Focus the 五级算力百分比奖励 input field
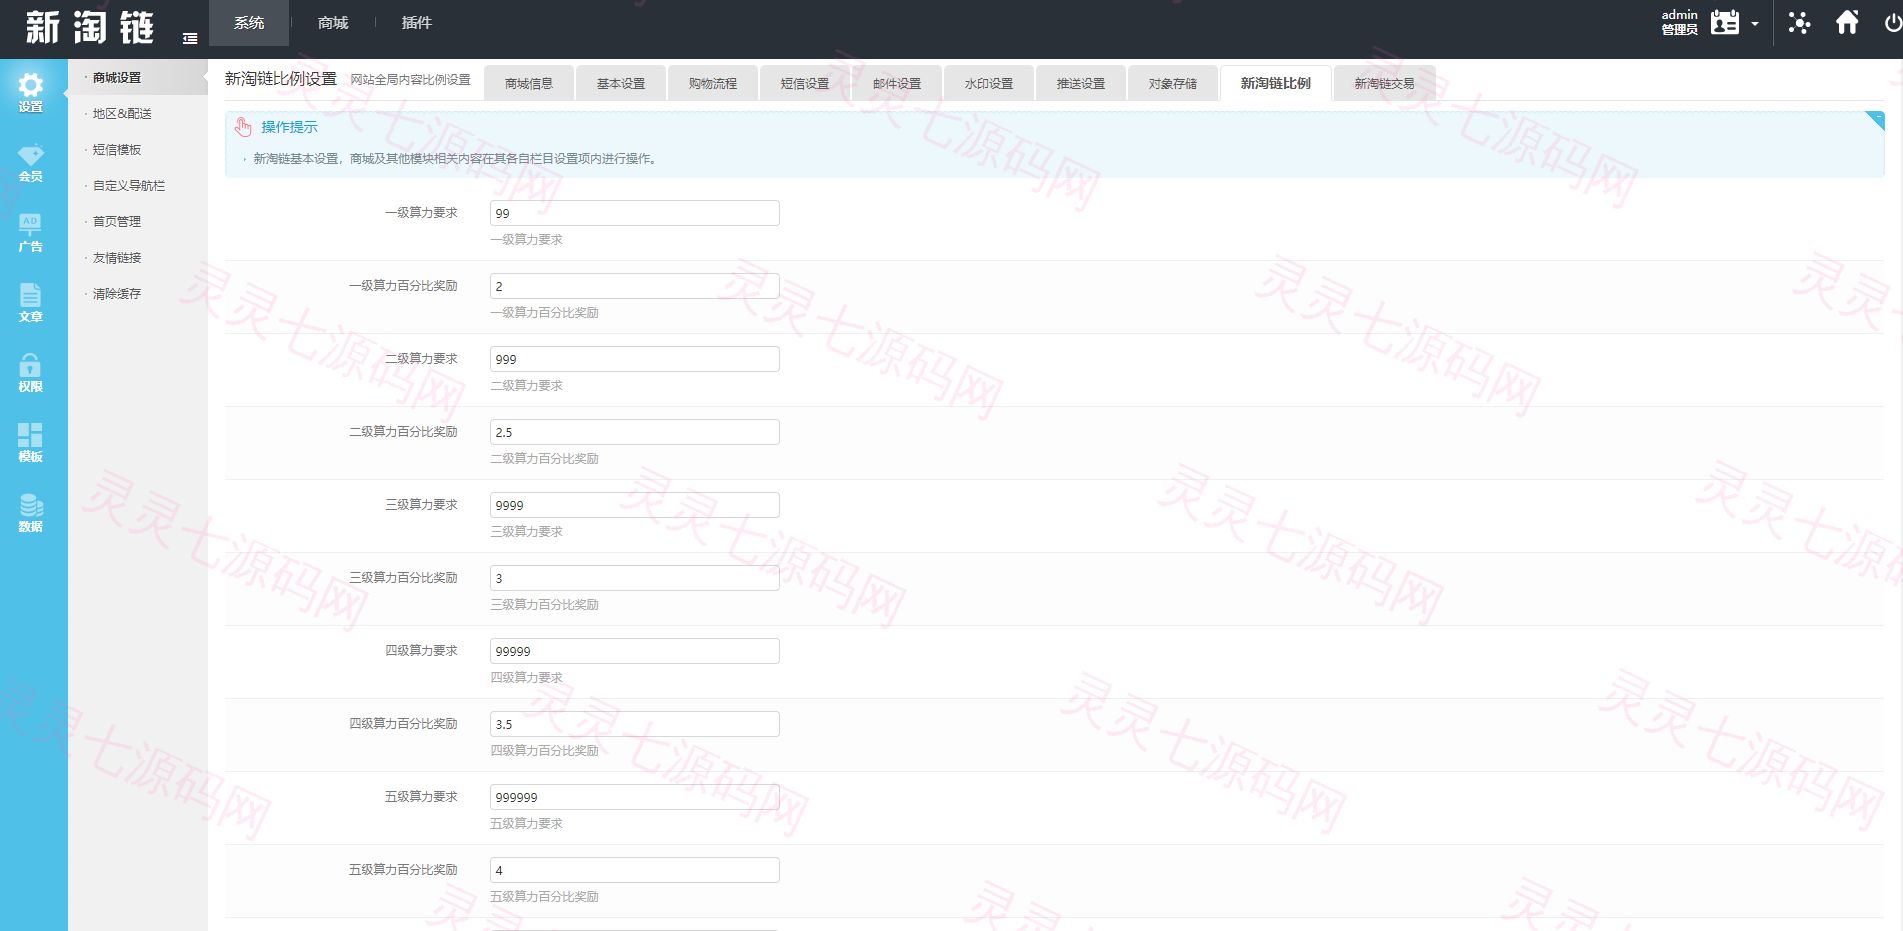Viewport: 1903px width, 931px height. (635, 870)
